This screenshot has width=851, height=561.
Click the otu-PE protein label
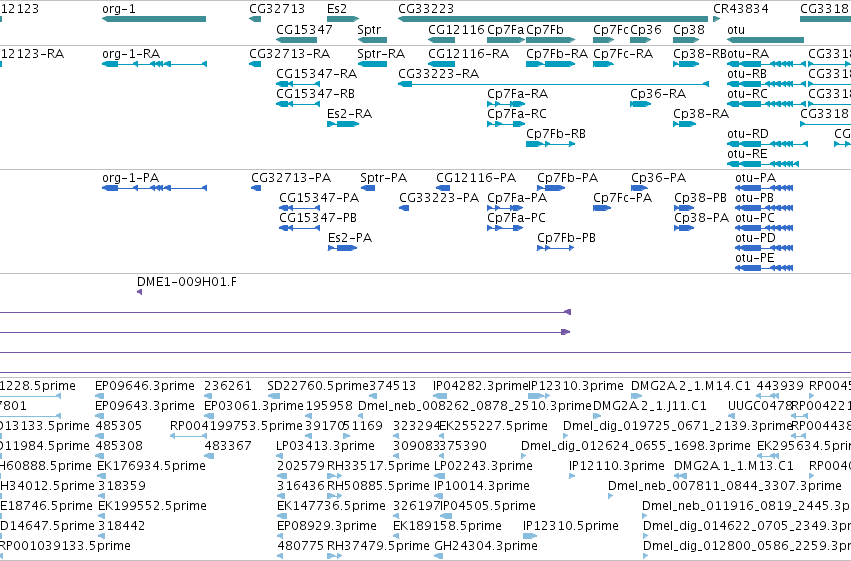pos(754,258)
